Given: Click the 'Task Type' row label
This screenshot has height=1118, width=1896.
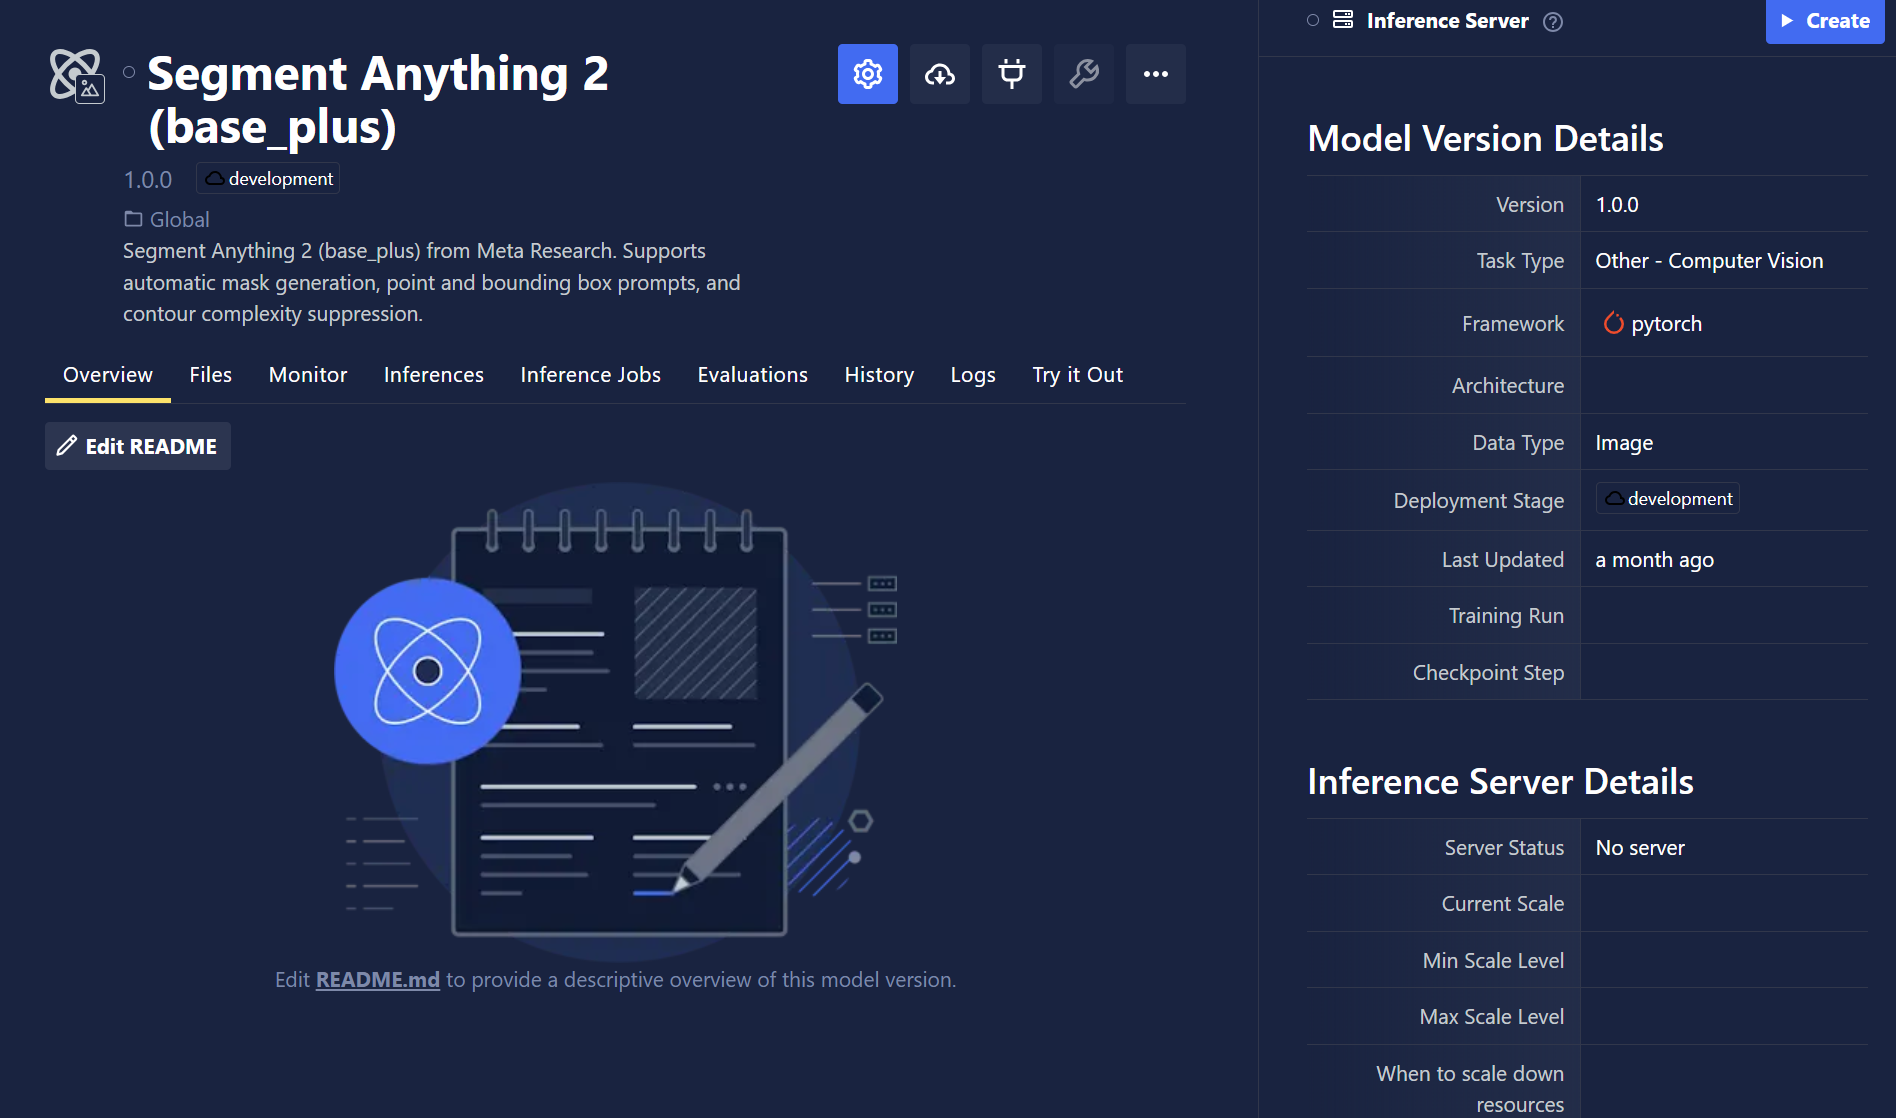Looking at the screenshot, I should [x=1520, y=261].
